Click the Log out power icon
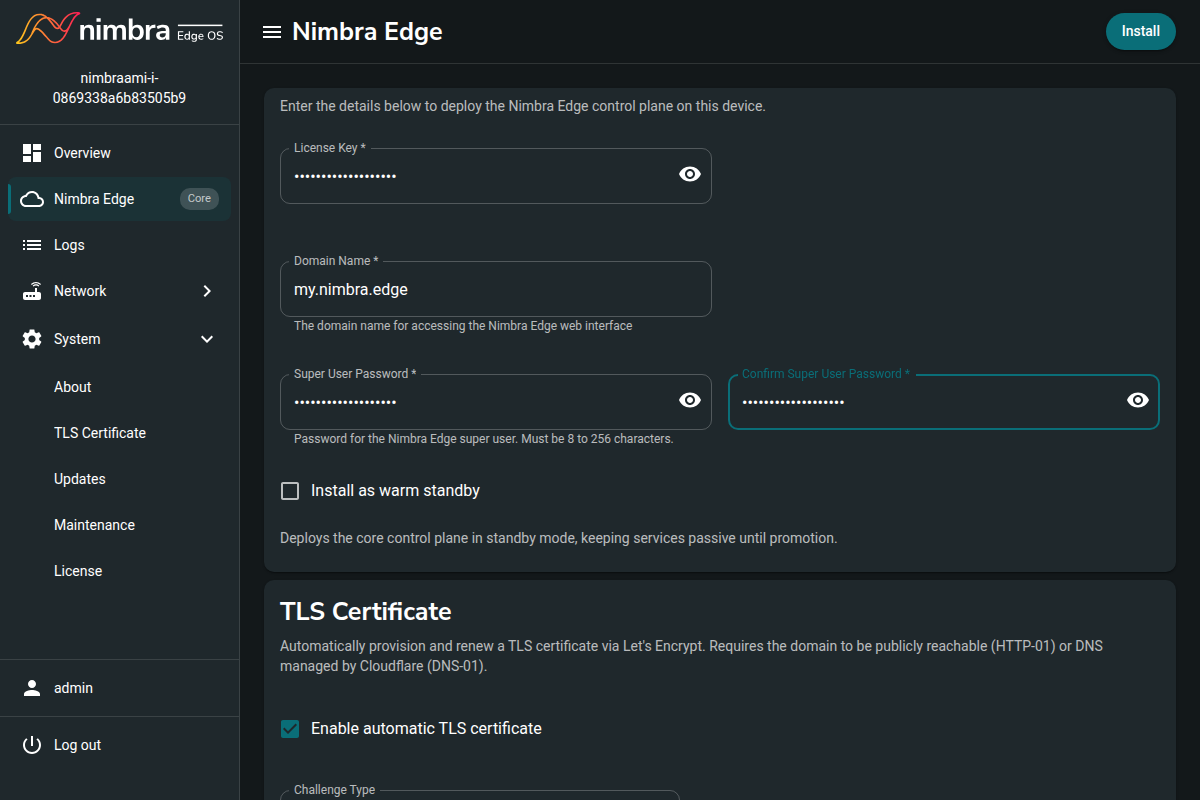 [32, 745]
